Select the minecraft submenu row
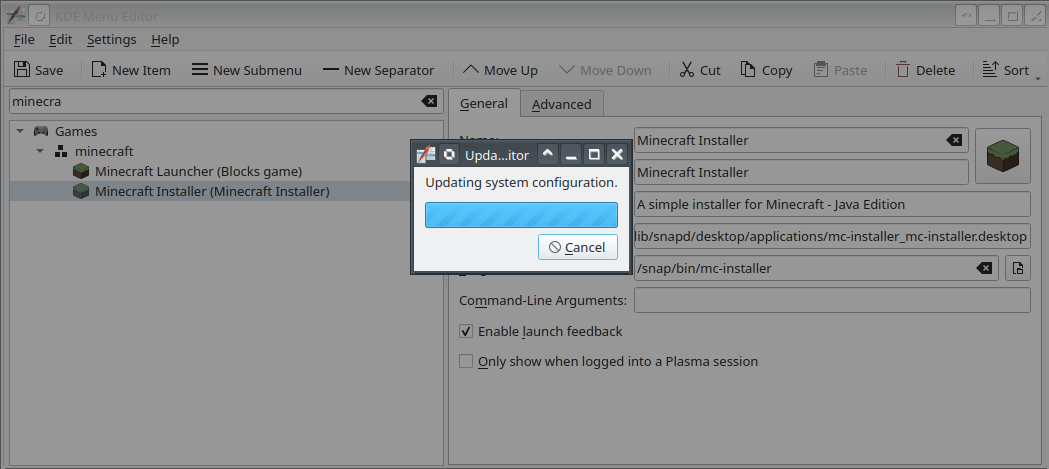The height and width of the screenshot is (469, 1049). coord(226,151)
